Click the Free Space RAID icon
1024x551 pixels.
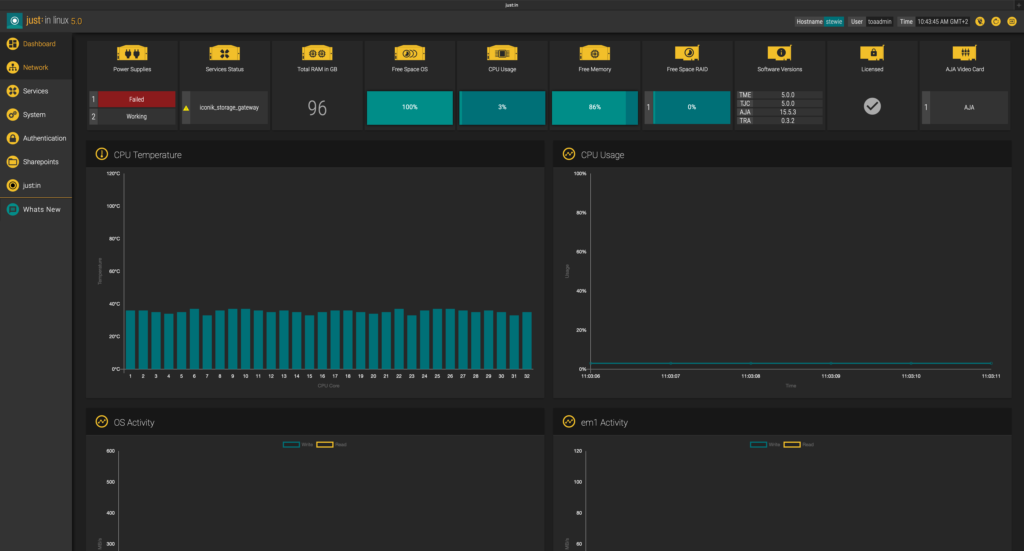pyautogui.click(x=687, y=53)
